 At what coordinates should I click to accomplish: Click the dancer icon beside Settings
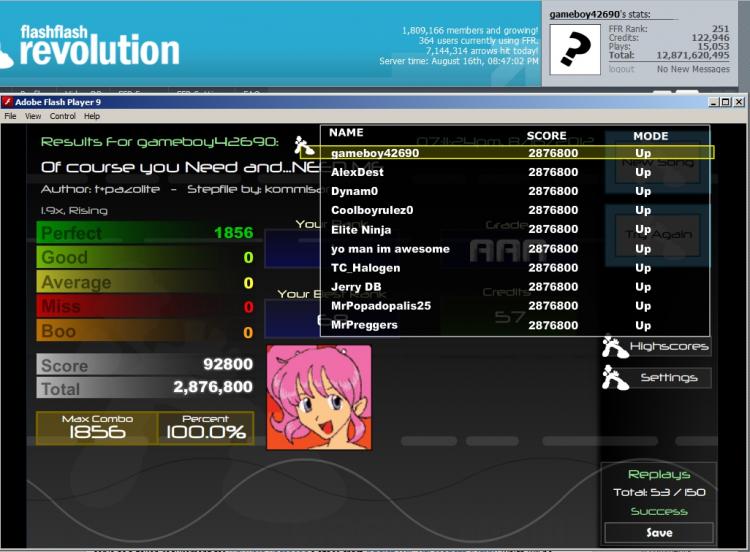615,378
